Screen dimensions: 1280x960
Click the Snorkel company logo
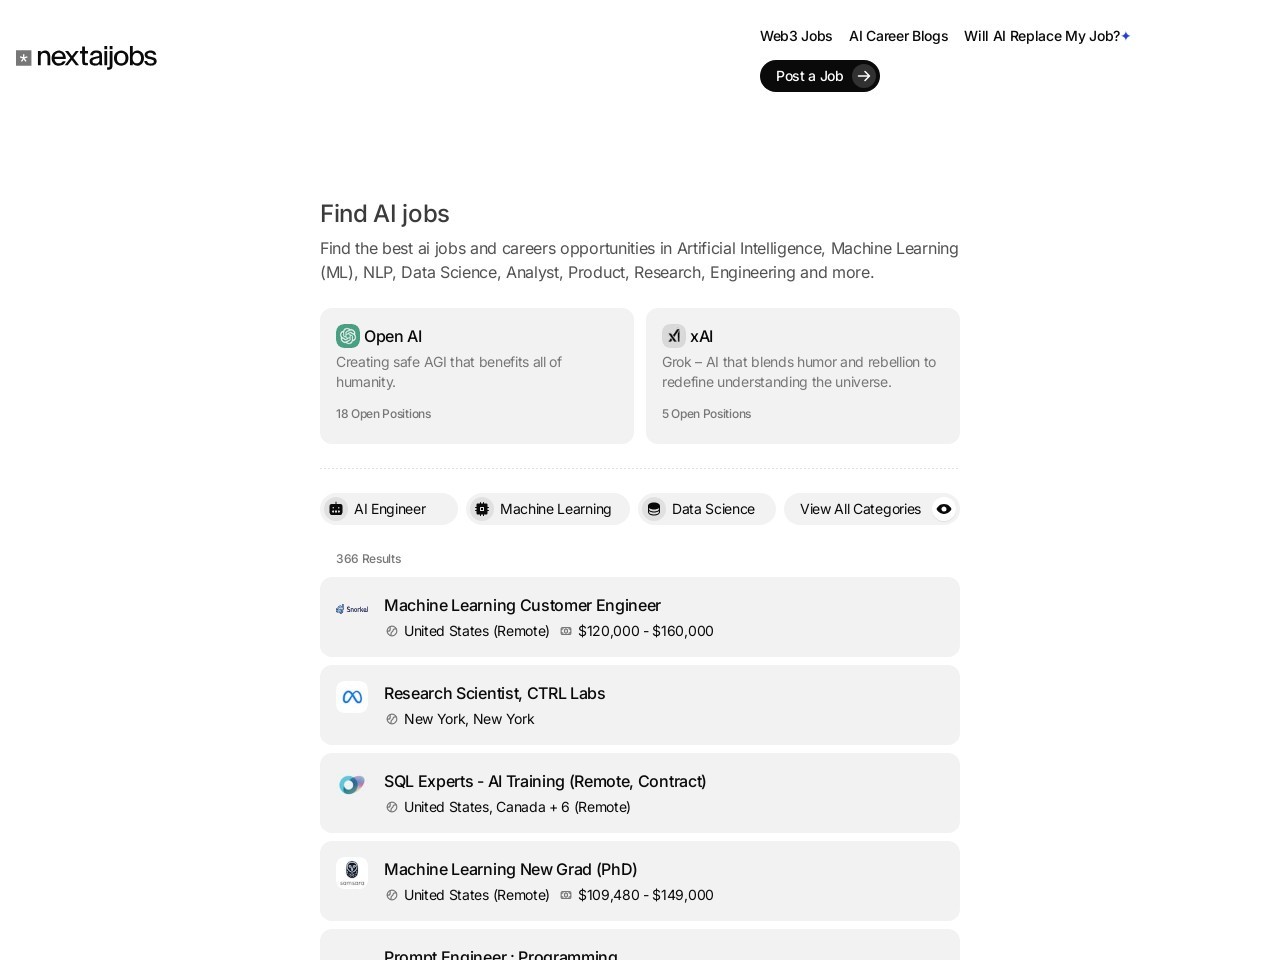point(352,609)
